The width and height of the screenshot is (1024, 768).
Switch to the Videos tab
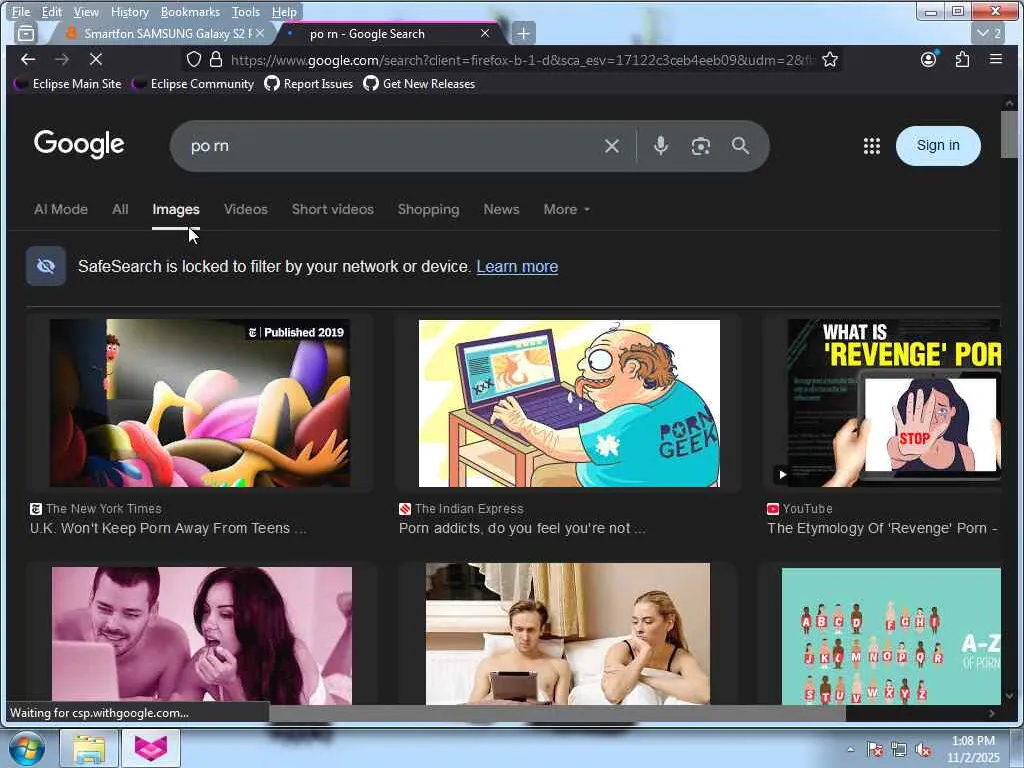246,210
